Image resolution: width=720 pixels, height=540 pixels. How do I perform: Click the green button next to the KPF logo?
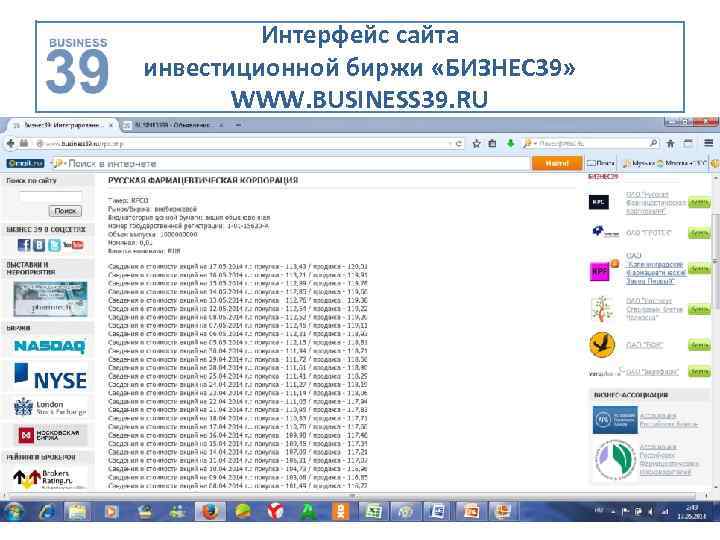point(699,269)
